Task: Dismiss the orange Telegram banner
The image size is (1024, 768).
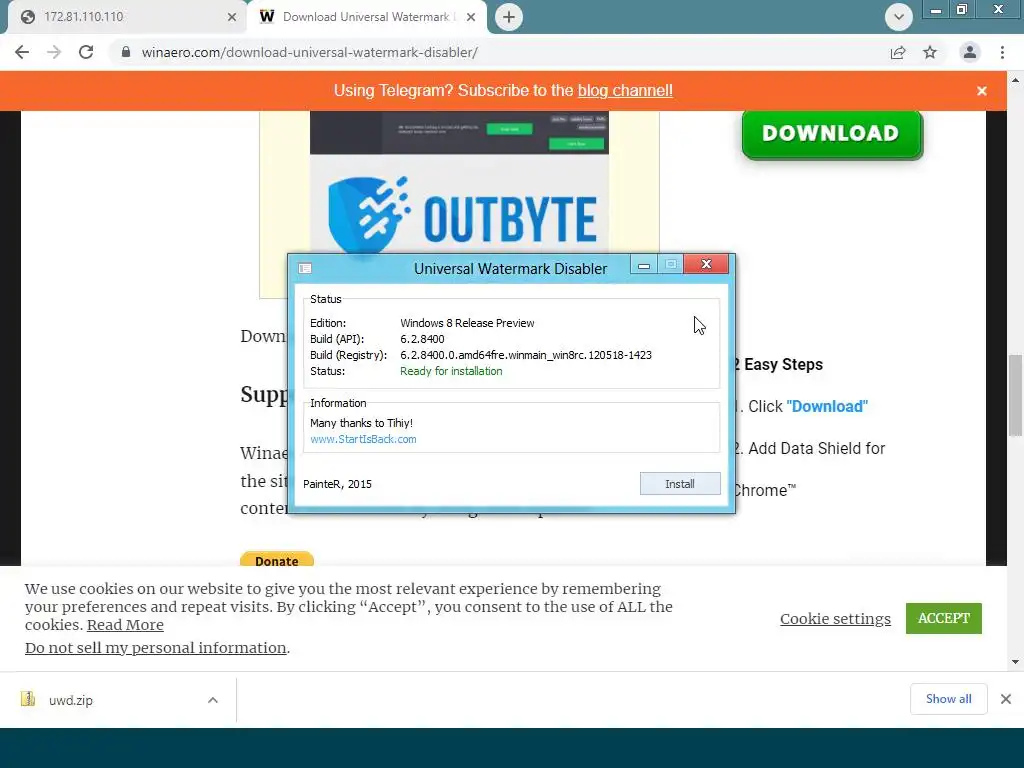Action: [982, 91]
